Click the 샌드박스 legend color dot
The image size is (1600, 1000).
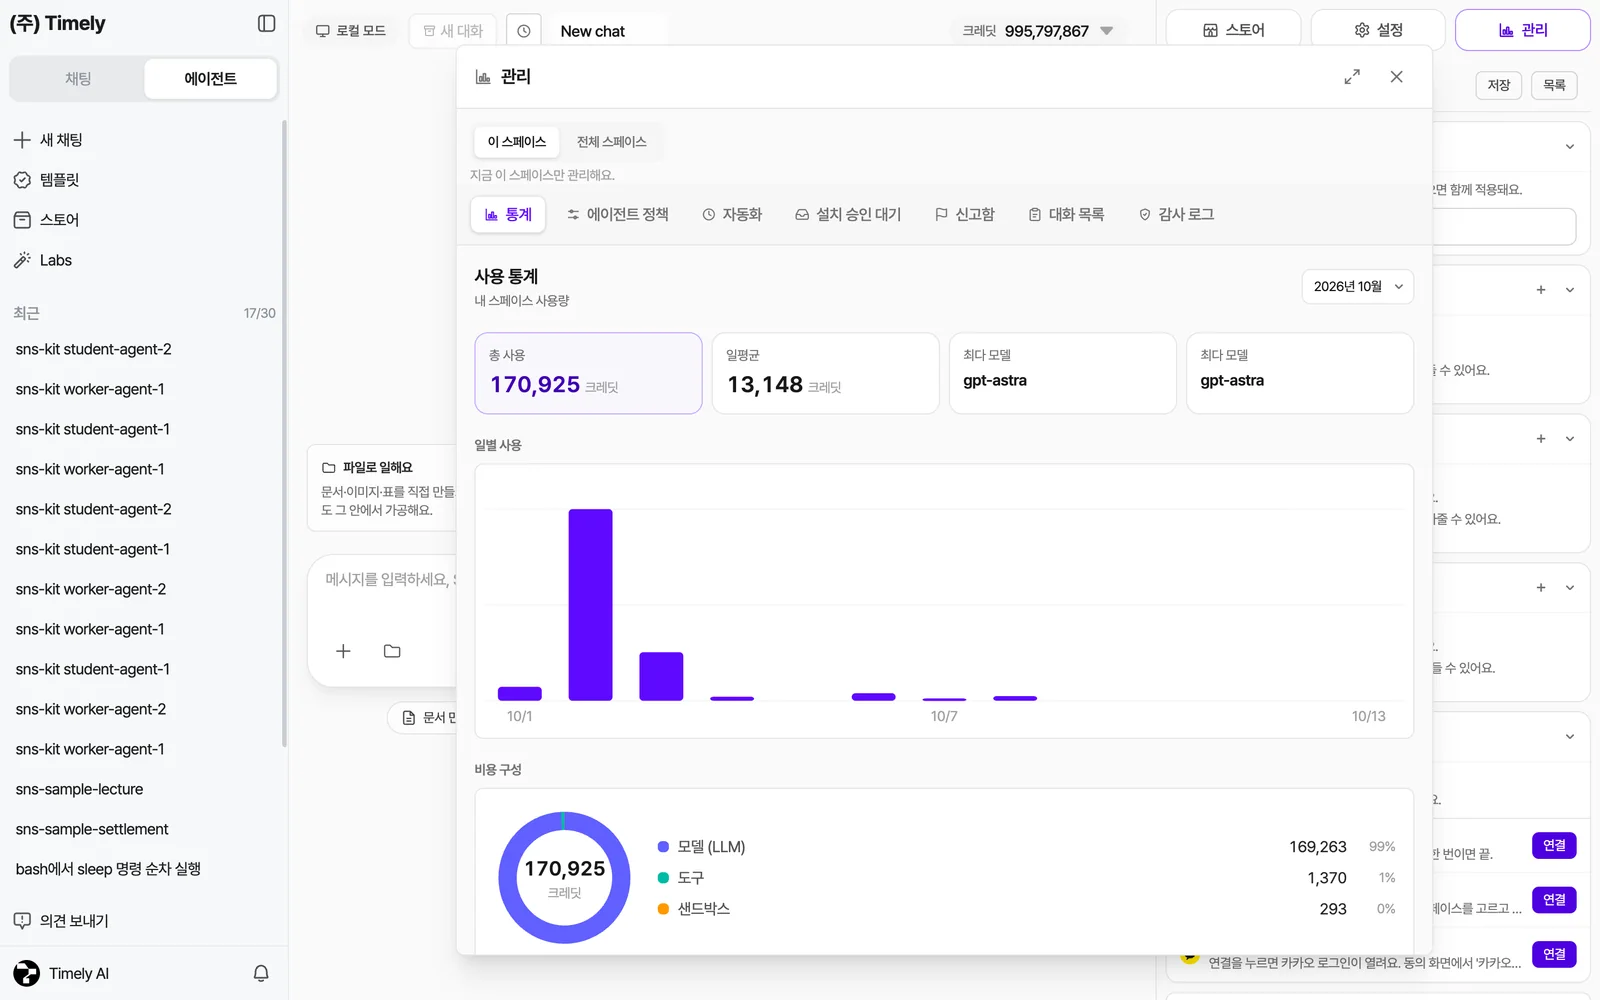pos(663,909)
